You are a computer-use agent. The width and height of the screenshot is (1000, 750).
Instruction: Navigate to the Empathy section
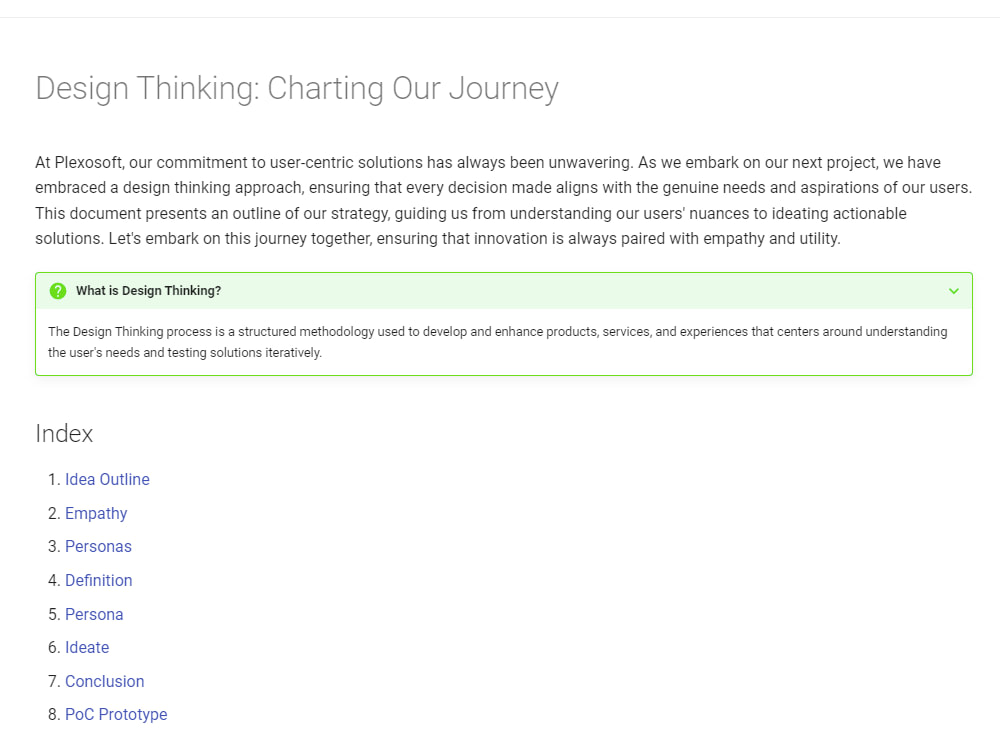click(x=96, y=513)
